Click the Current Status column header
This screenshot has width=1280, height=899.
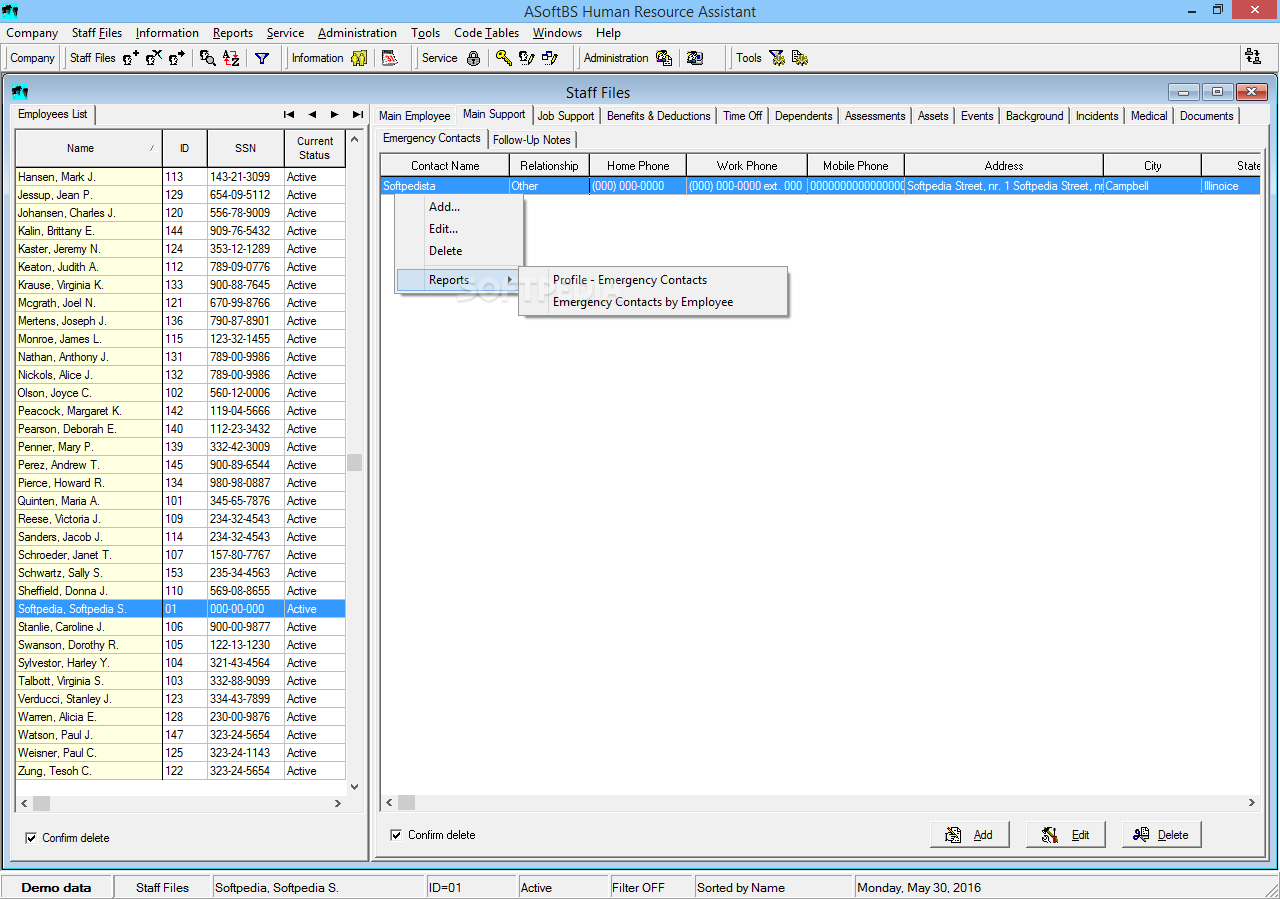314,149
